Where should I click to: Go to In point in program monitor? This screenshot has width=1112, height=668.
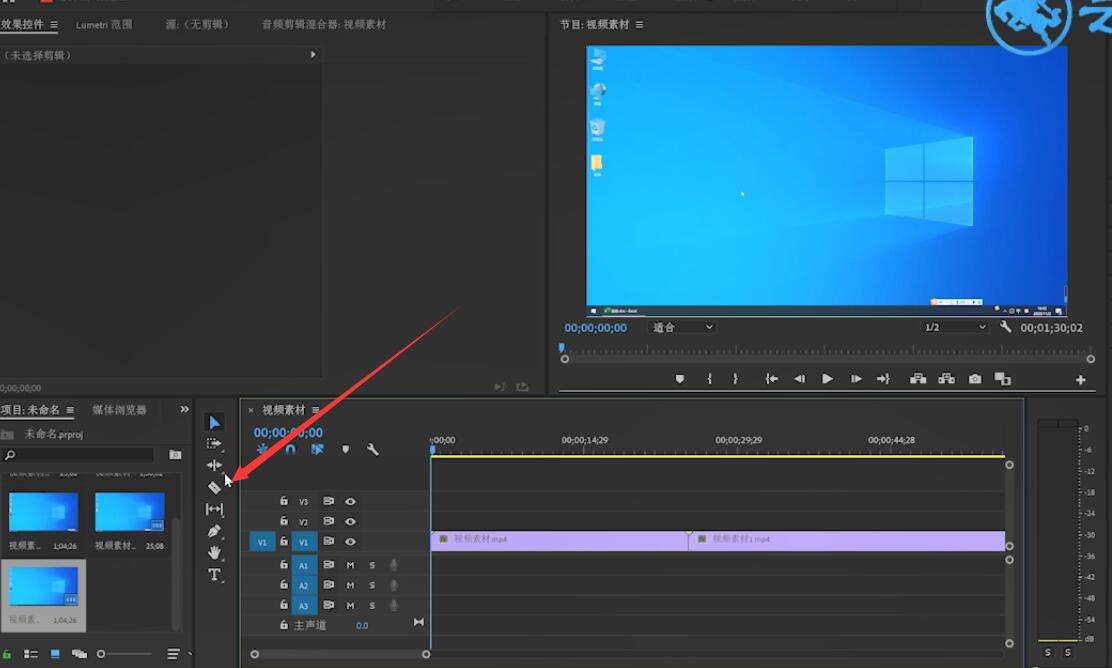772,379
